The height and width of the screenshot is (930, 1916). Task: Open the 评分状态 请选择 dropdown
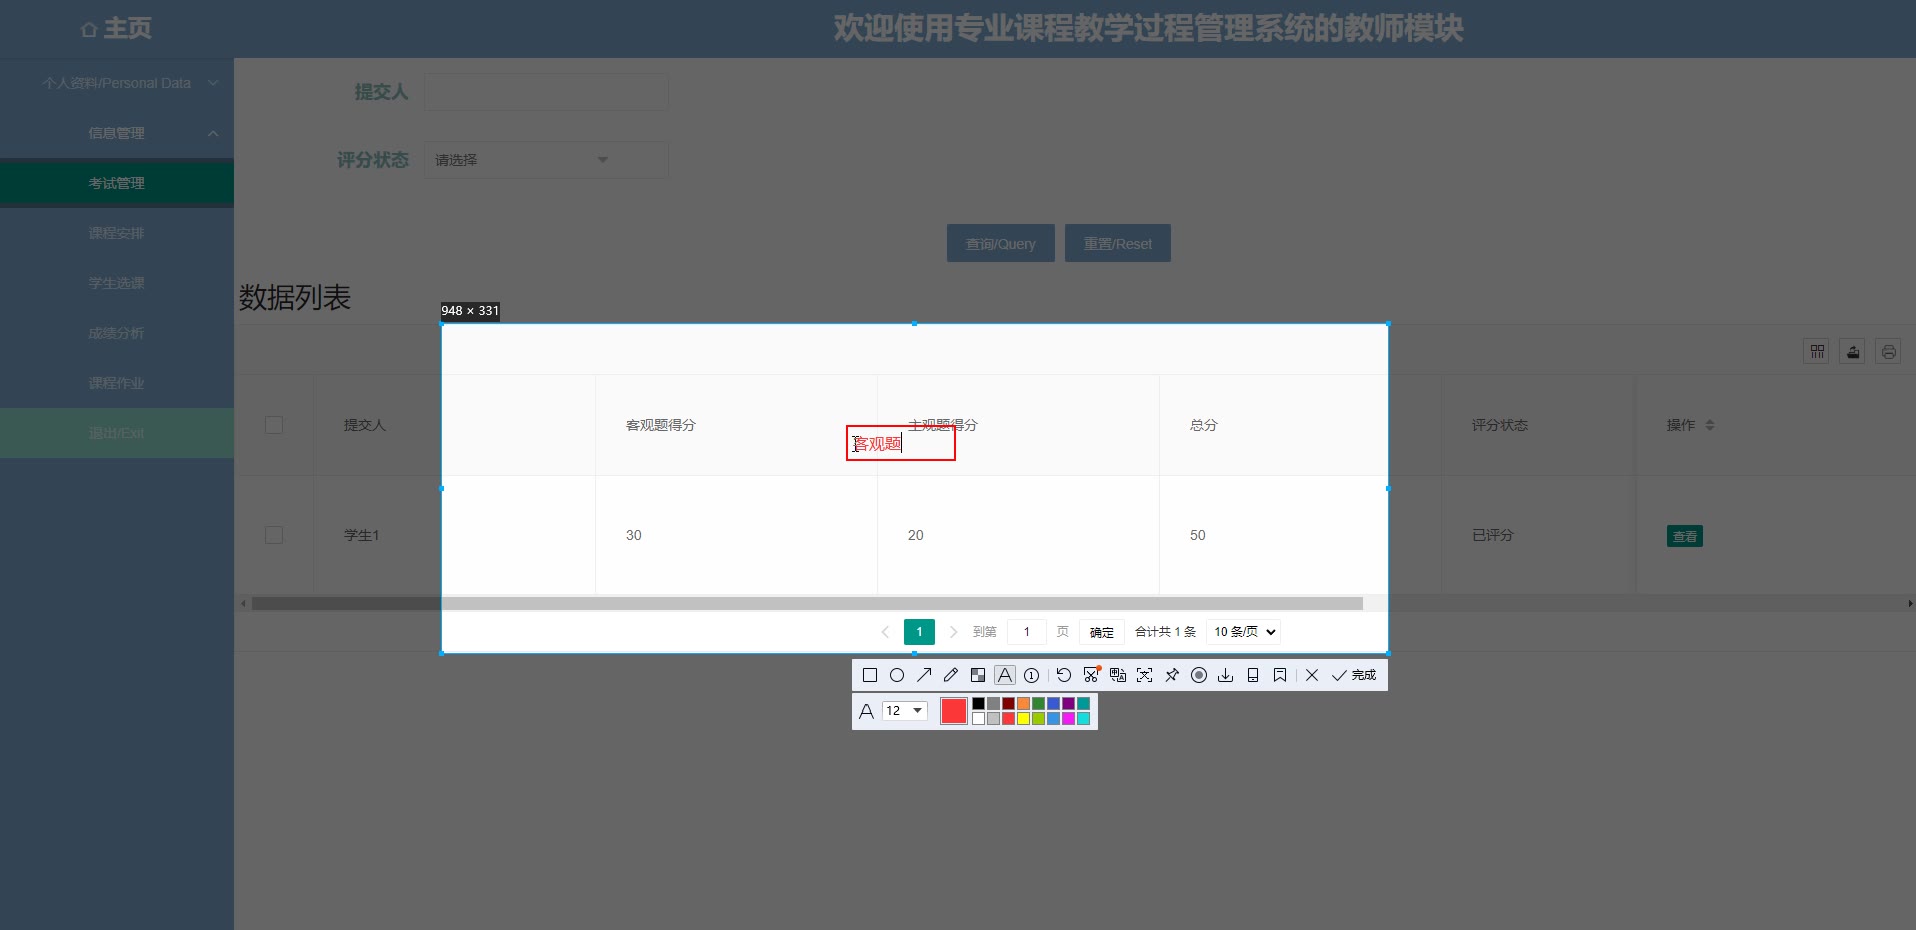click(x=546, y=160)
